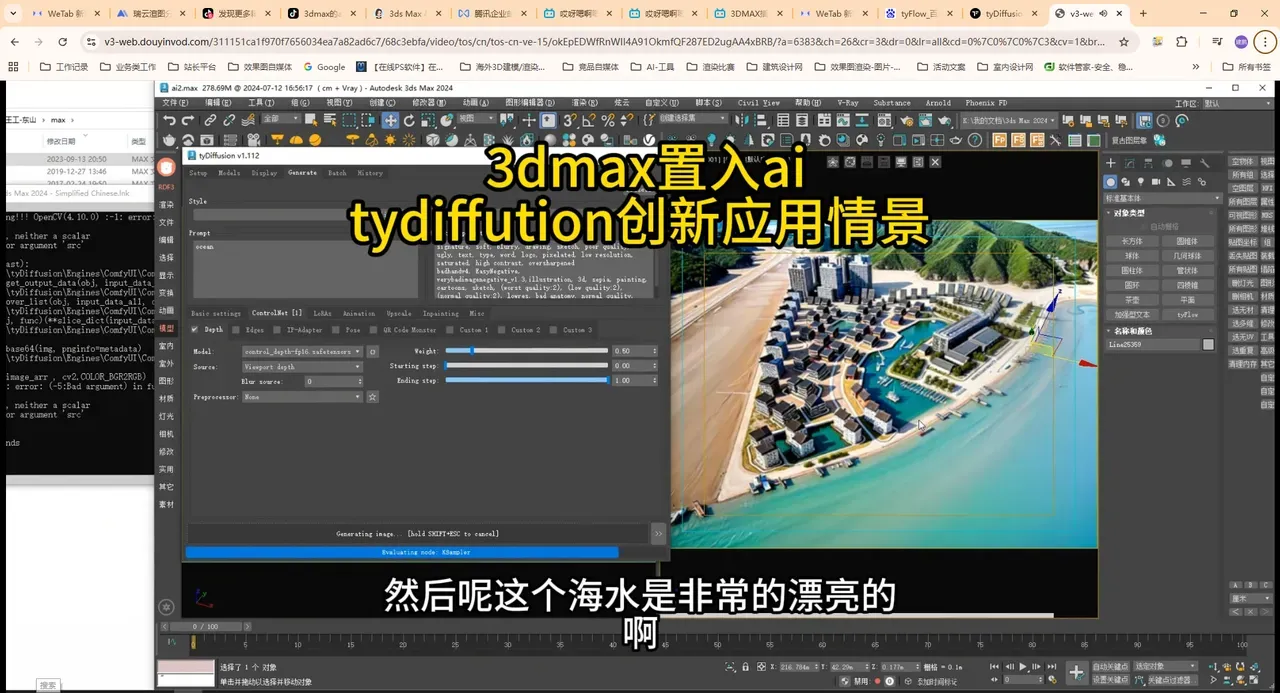Screen dimensions: 1280x693
Task: Click the 长方体 box primitive button
Action: click(1132, 241)
